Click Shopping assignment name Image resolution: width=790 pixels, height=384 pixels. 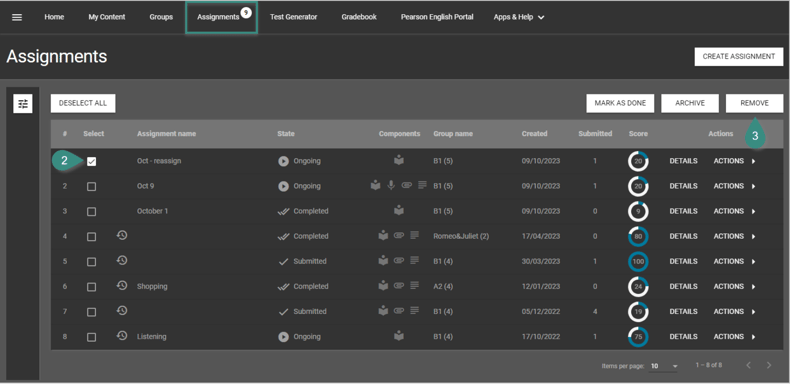pos(152,286)
